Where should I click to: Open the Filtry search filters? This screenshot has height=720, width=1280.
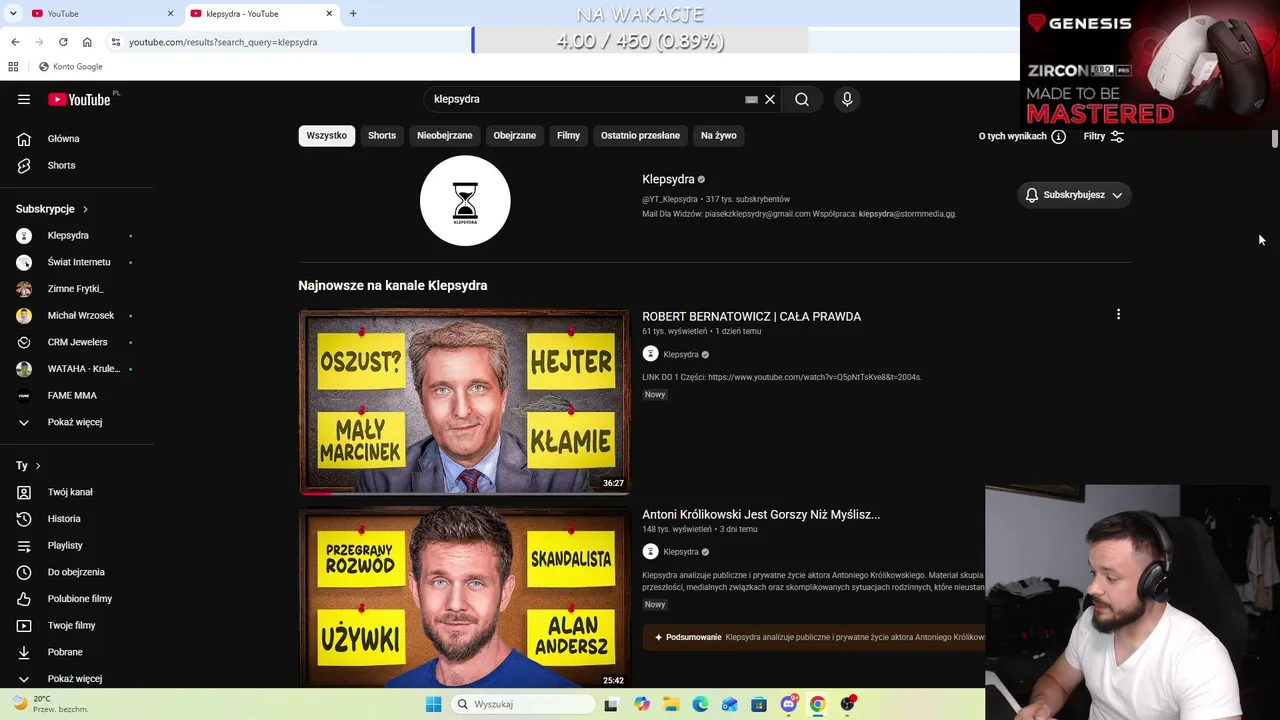pos(1104,136)
